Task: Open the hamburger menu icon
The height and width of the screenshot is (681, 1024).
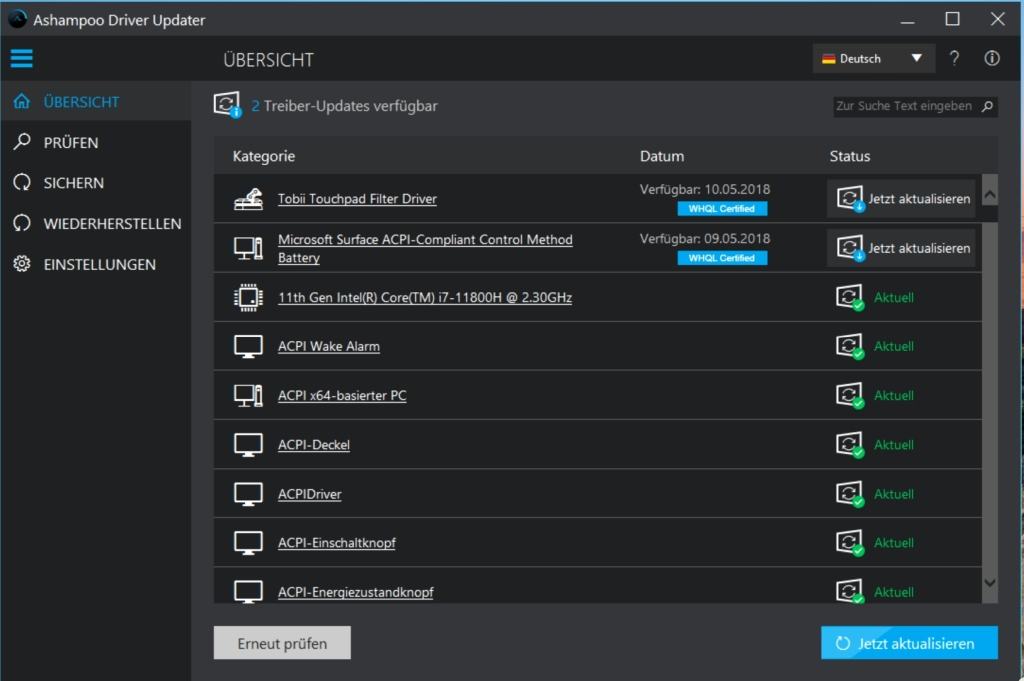Action: [21, 58]
